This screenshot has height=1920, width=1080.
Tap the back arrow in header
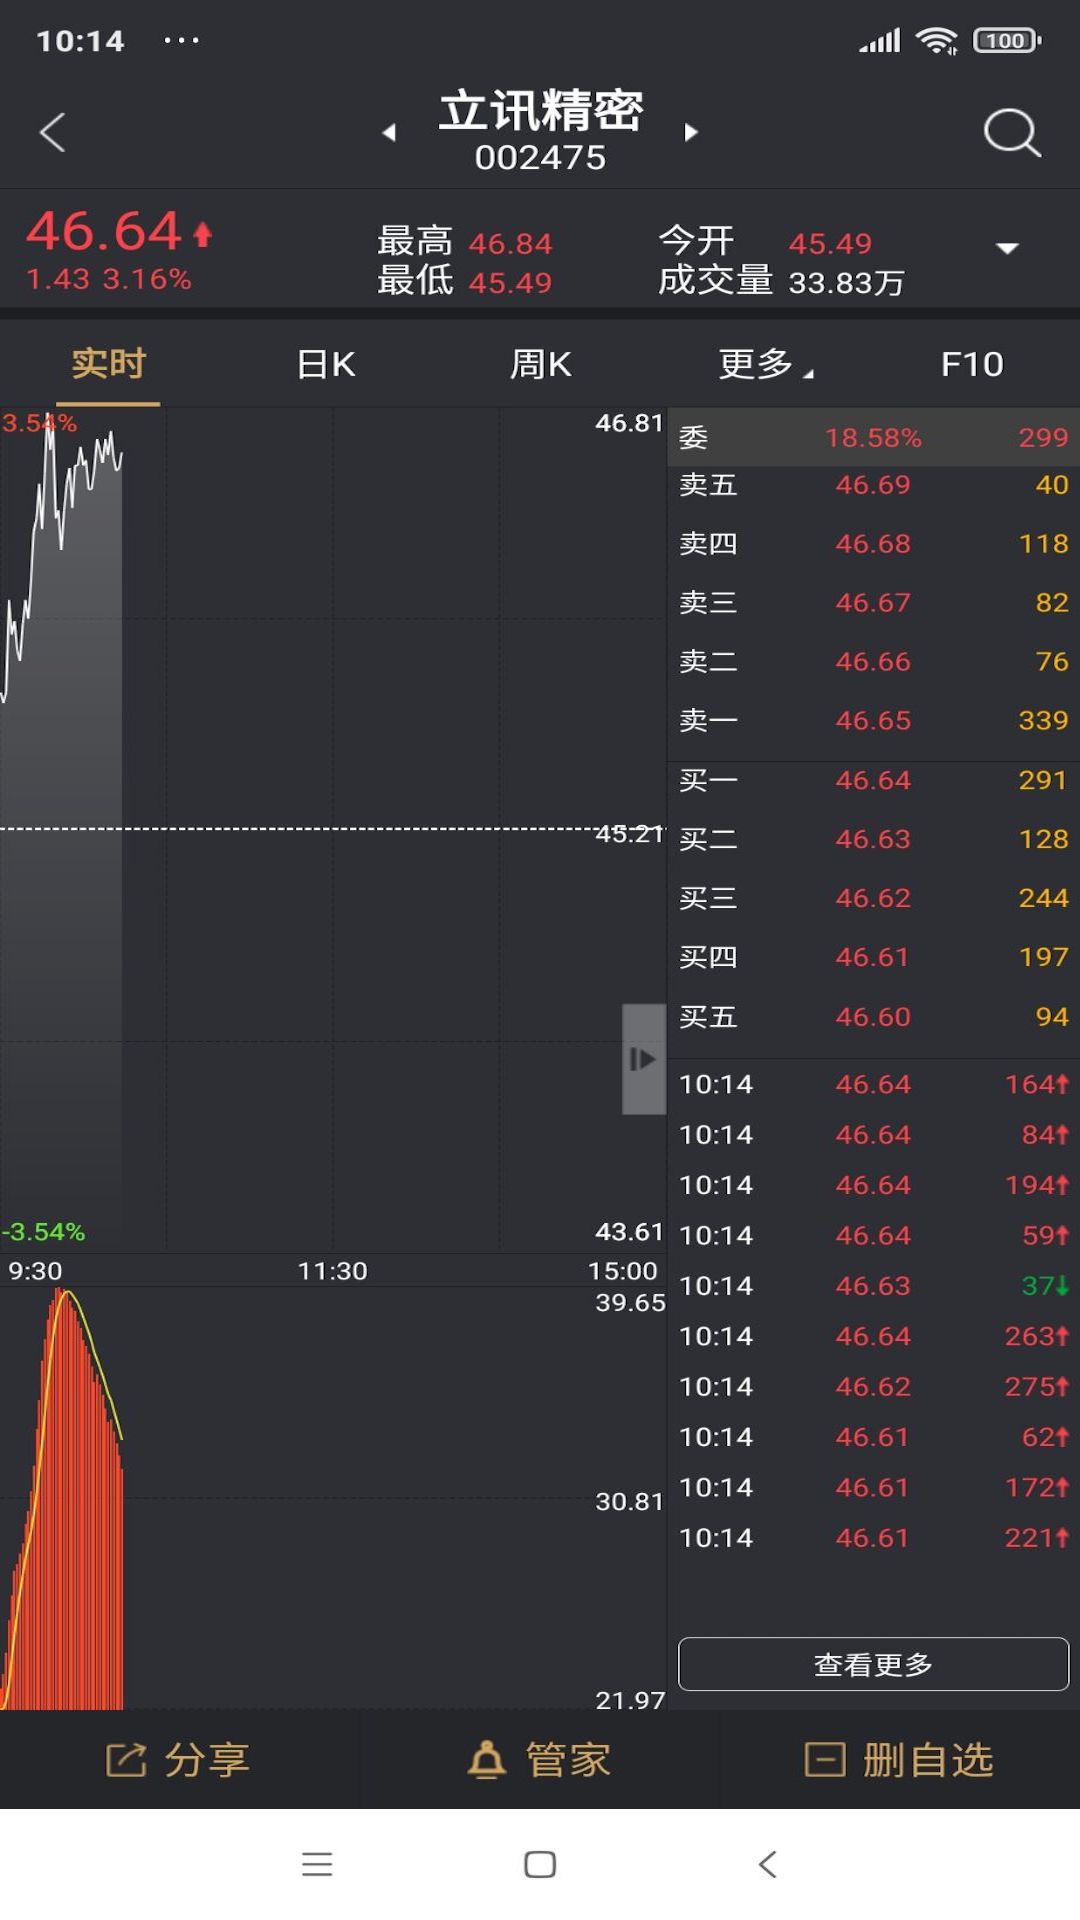[53, 132]
